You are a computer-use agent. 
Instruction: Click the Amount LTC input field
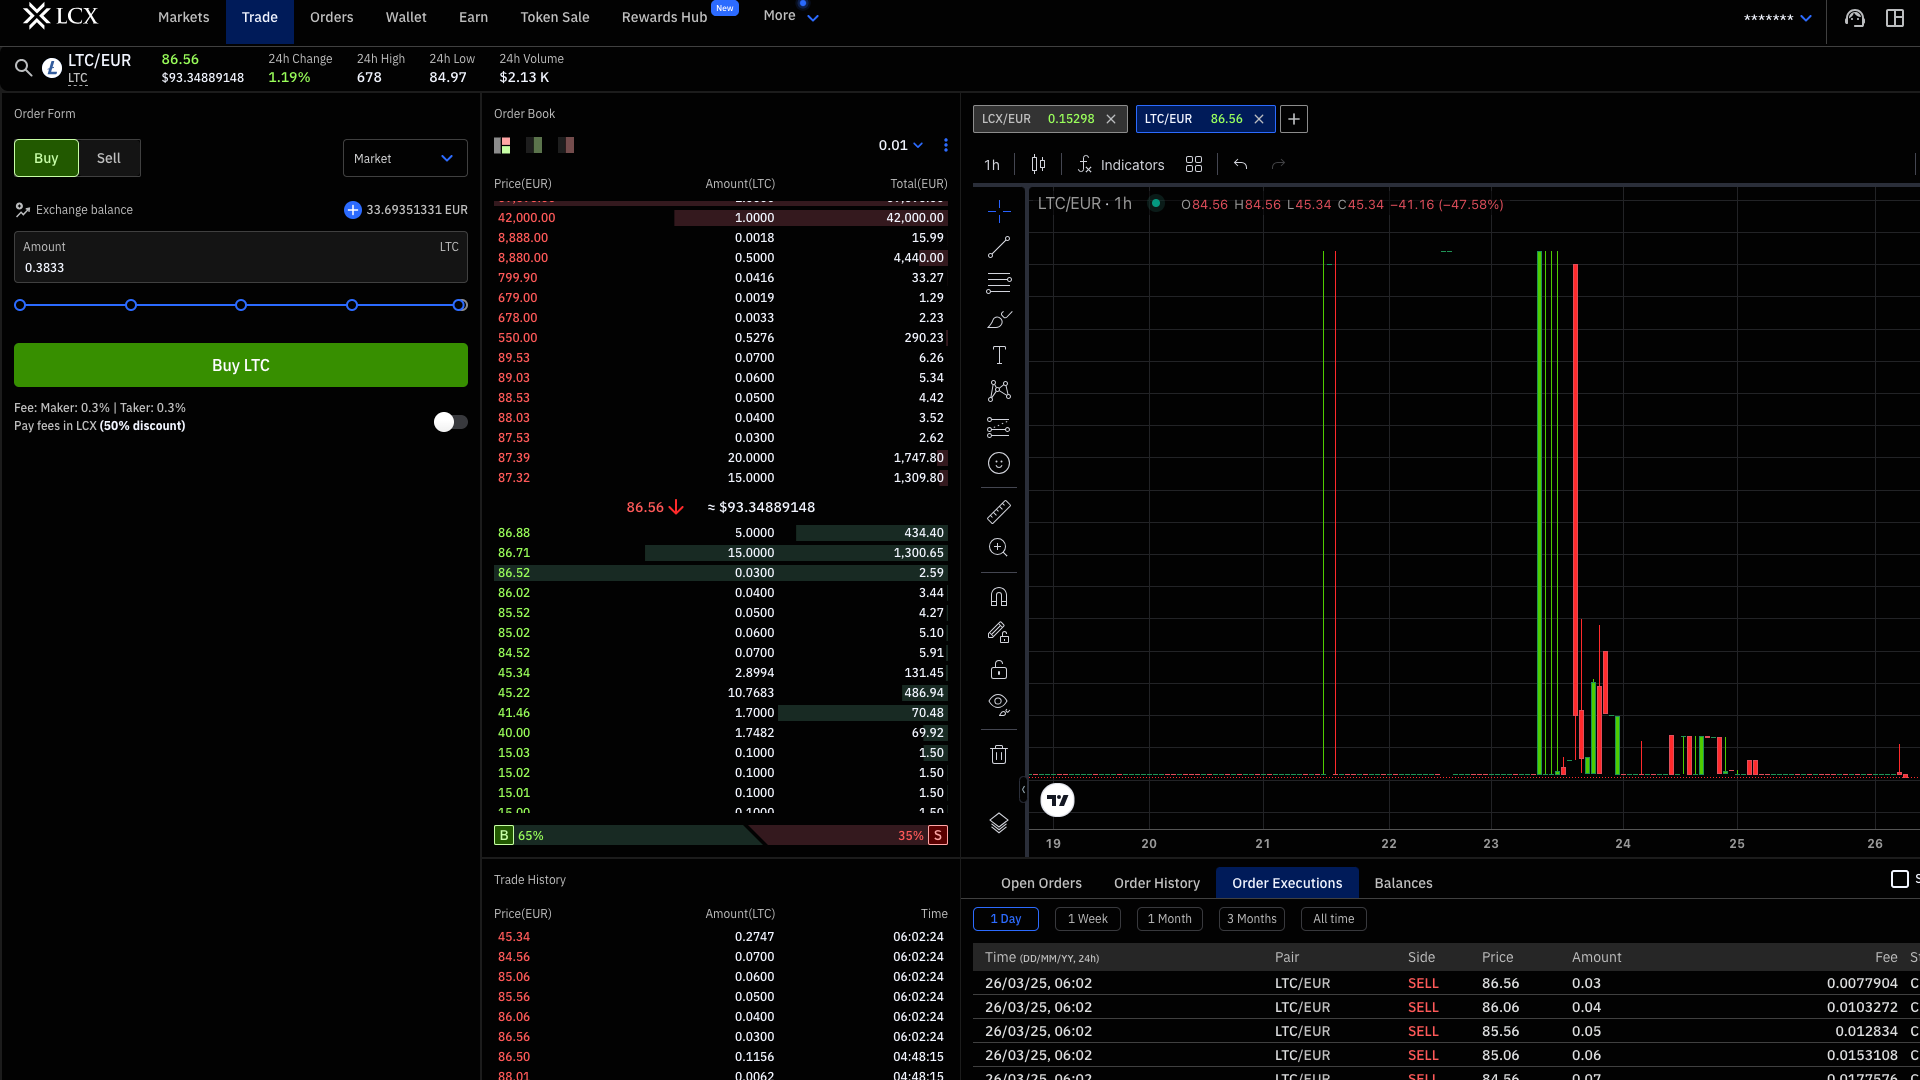241,258
